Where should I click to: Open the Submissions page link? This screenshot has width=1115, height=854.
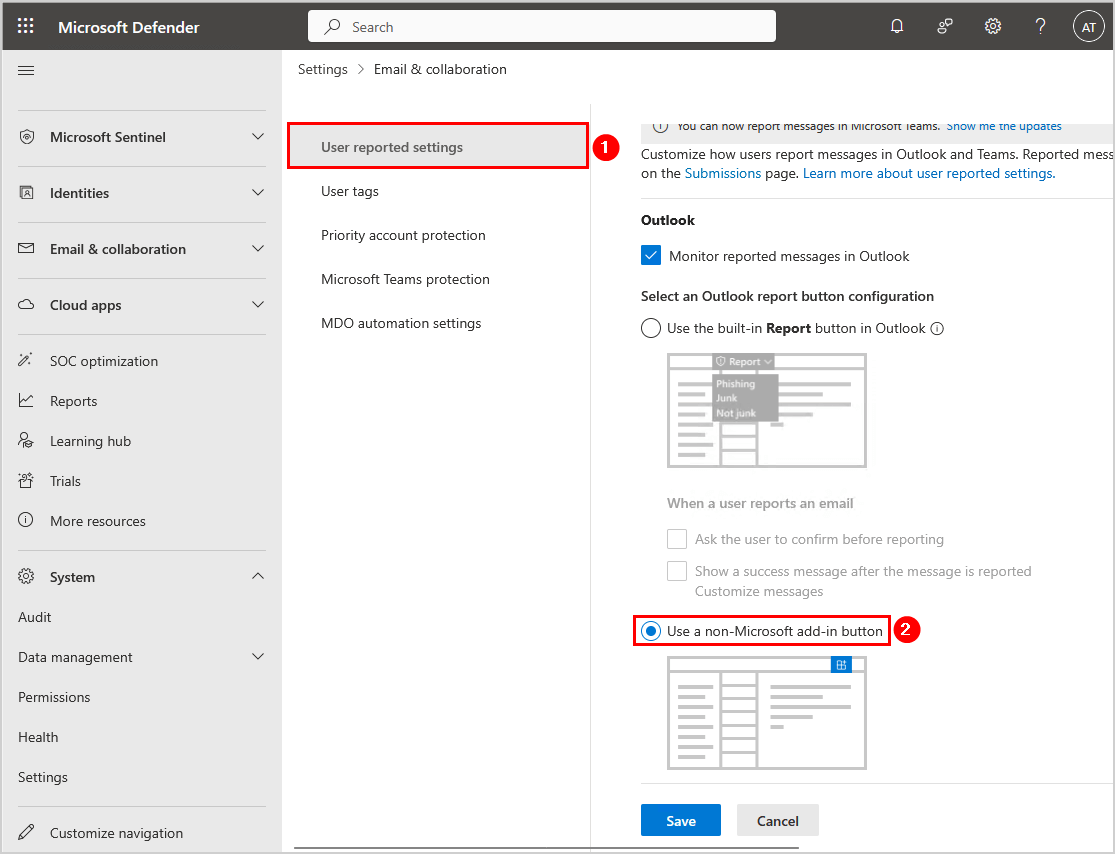pos(723,173)
